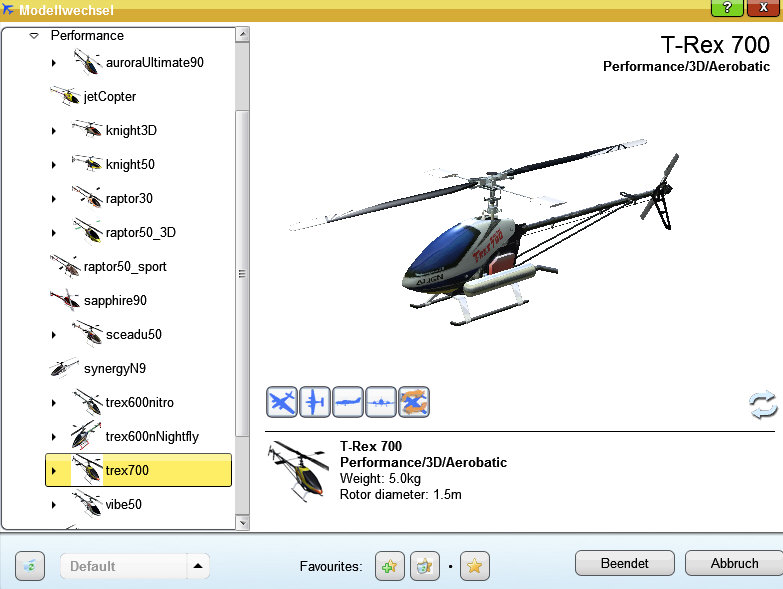Click the Abbruch button

pos(733,563)
